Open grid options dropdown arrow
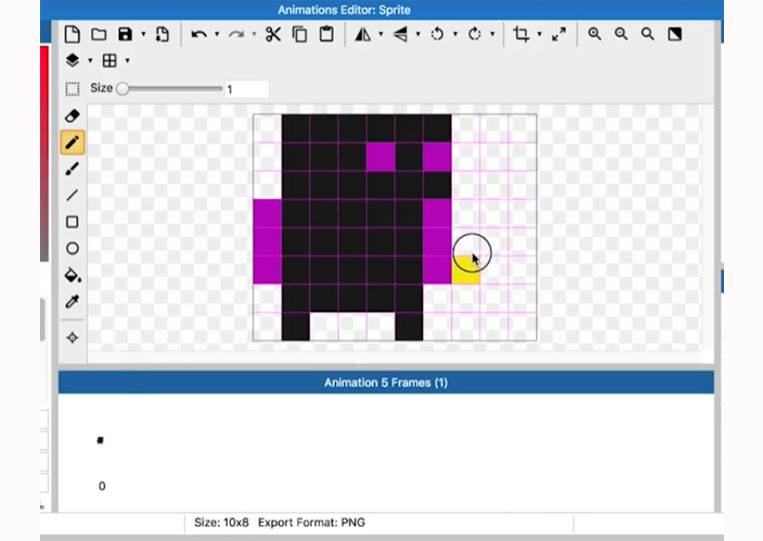 (x=127, y=60)
